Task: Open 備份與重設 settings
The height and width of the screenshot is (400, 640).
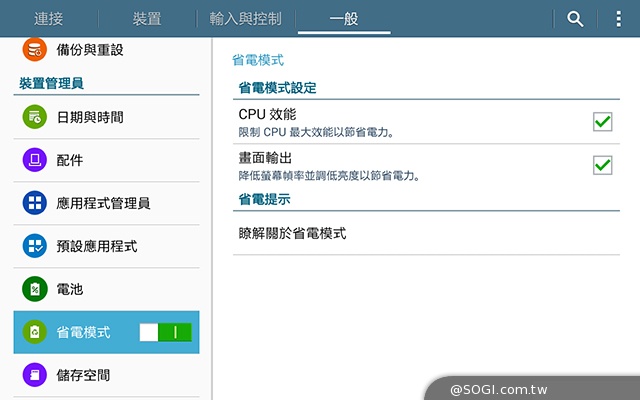Action: click(x=106, y=50)
